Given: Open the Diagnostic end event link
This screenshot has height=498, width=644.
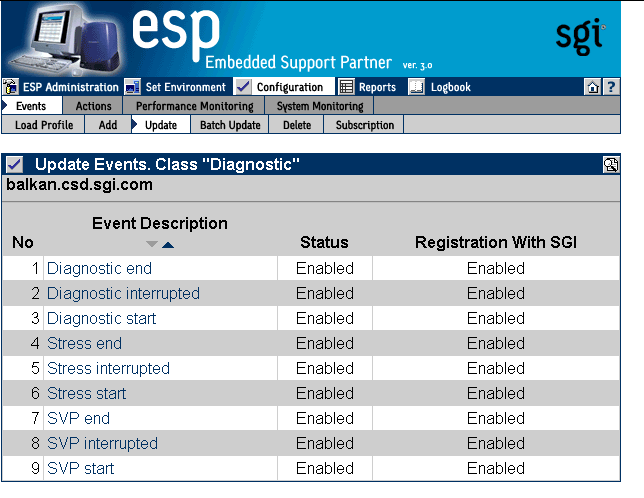Looking at the screenshot, I should [99, 269].
